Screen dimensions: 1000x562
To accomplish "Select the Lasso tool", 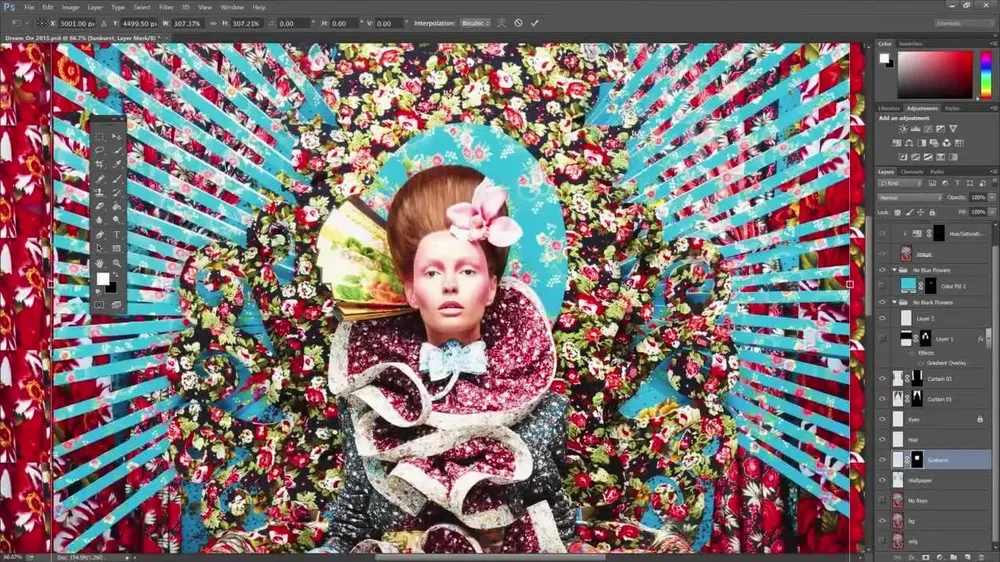I will click(99, 150).
